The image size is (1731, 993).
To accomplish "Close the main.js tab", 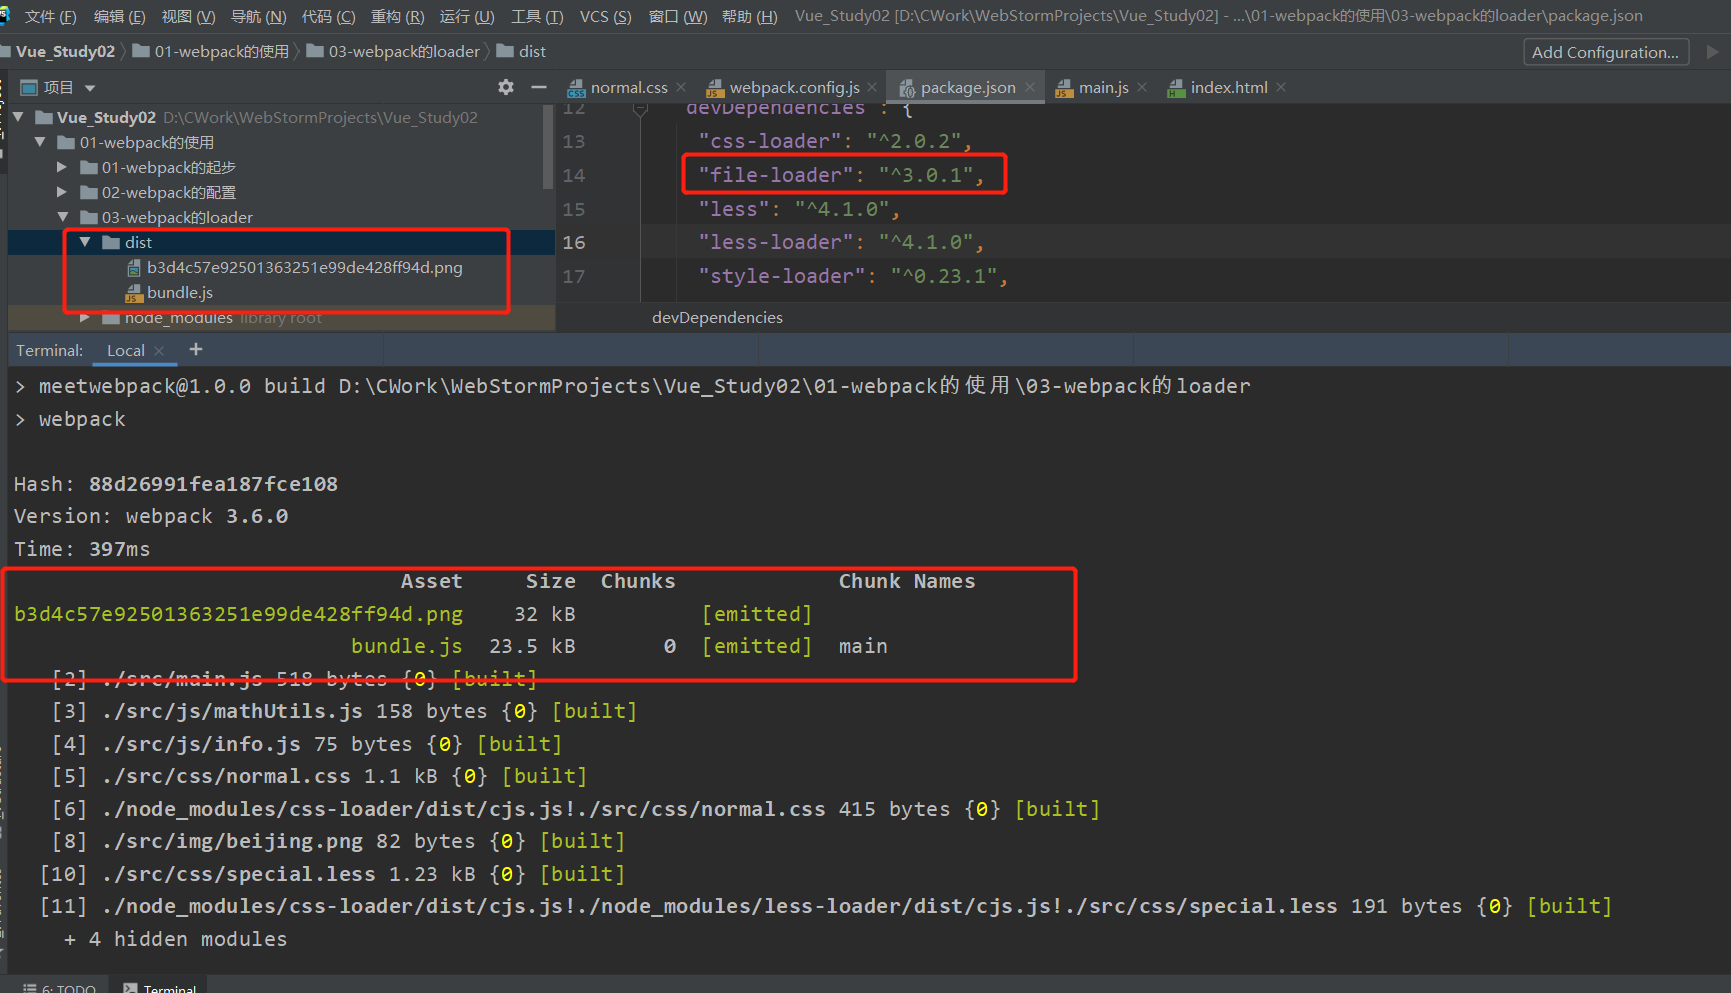I will (x=1142, y=87).
